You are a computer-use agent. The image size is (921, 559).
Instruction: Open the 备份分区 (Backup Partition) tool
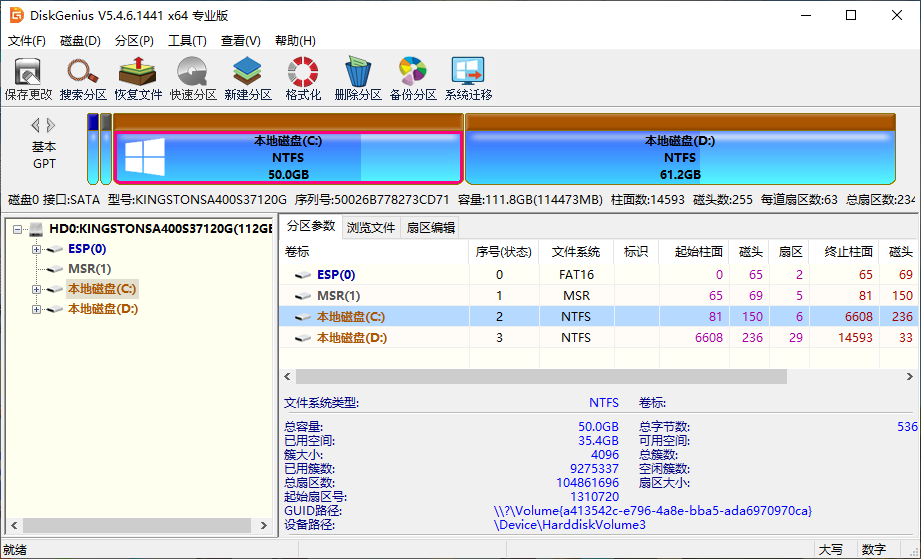(x=412, y=78)
